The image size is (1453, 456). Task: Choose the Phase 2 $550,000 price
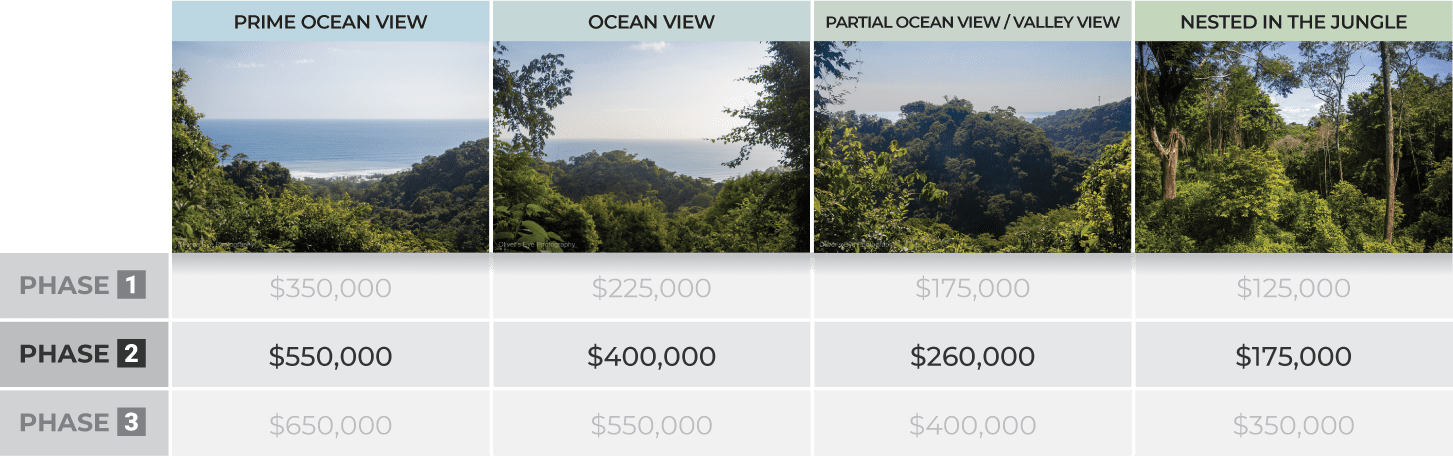(x=330, y=356)
